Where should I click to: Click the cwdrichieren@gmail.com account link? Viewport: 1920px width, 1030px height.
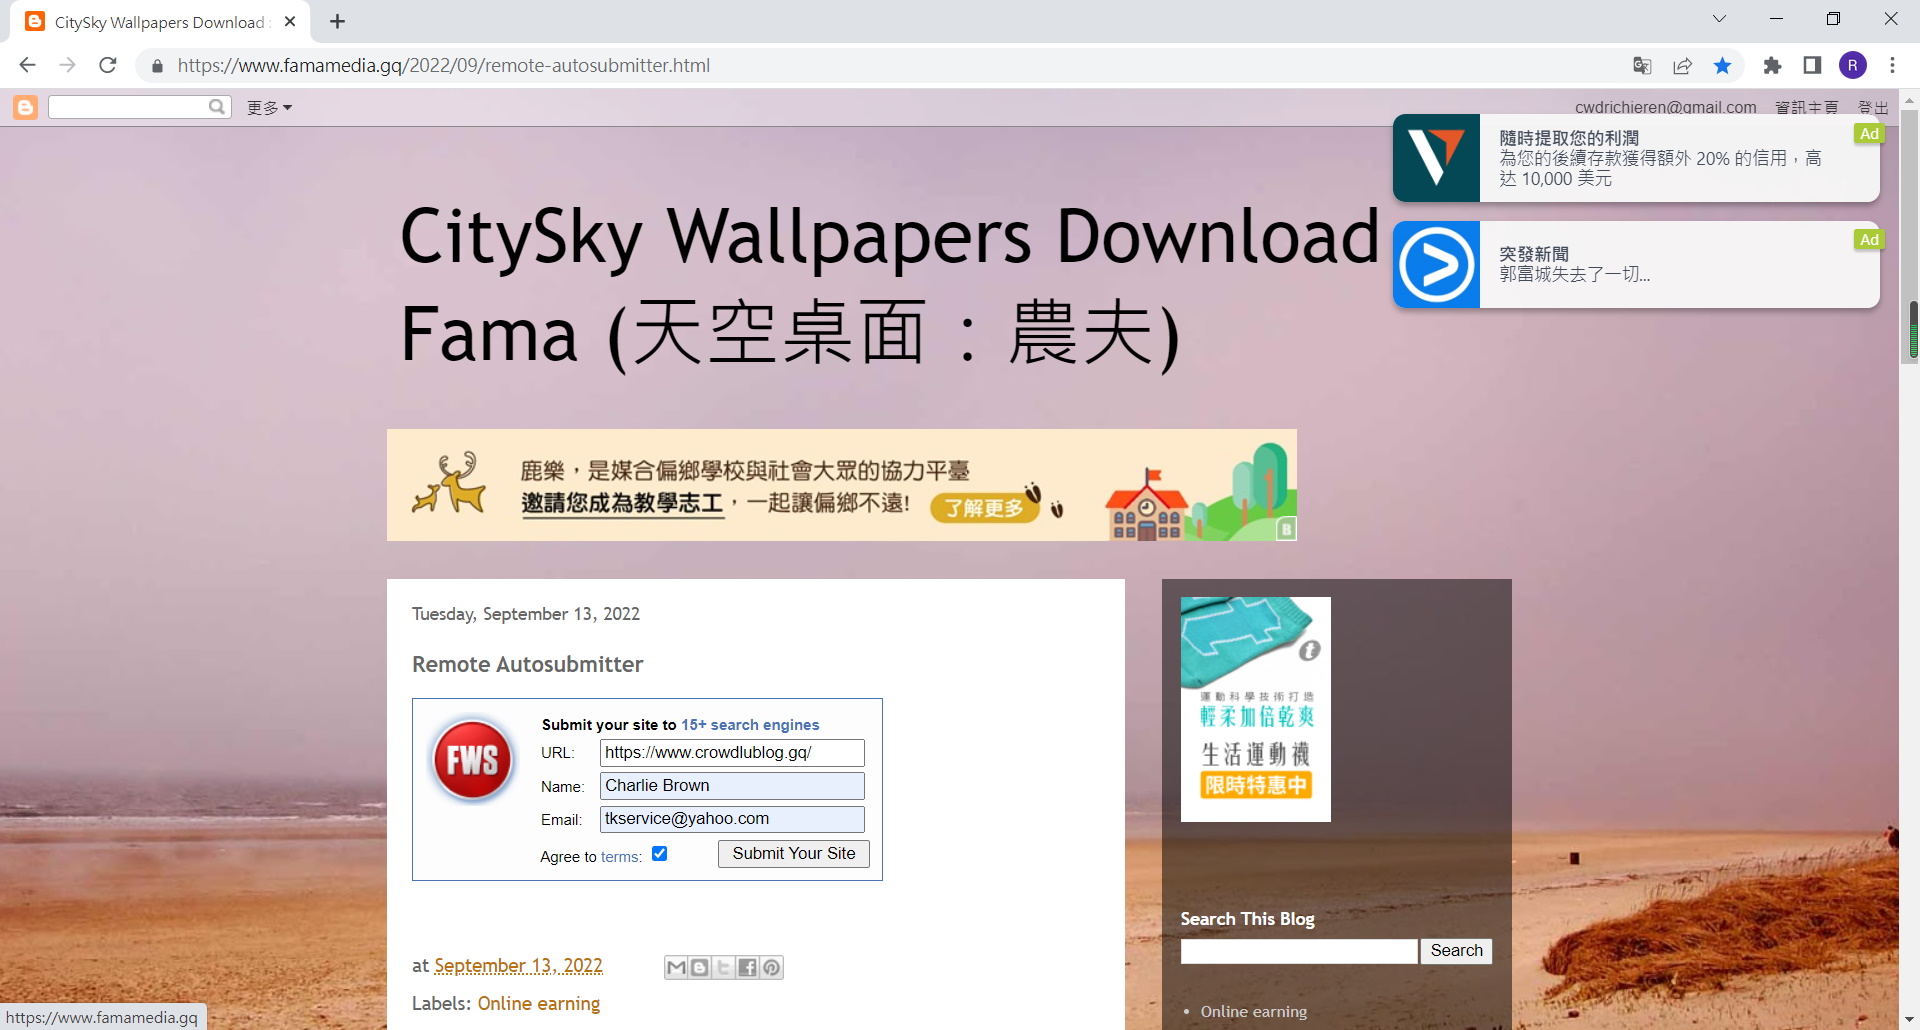(1665, 107)
